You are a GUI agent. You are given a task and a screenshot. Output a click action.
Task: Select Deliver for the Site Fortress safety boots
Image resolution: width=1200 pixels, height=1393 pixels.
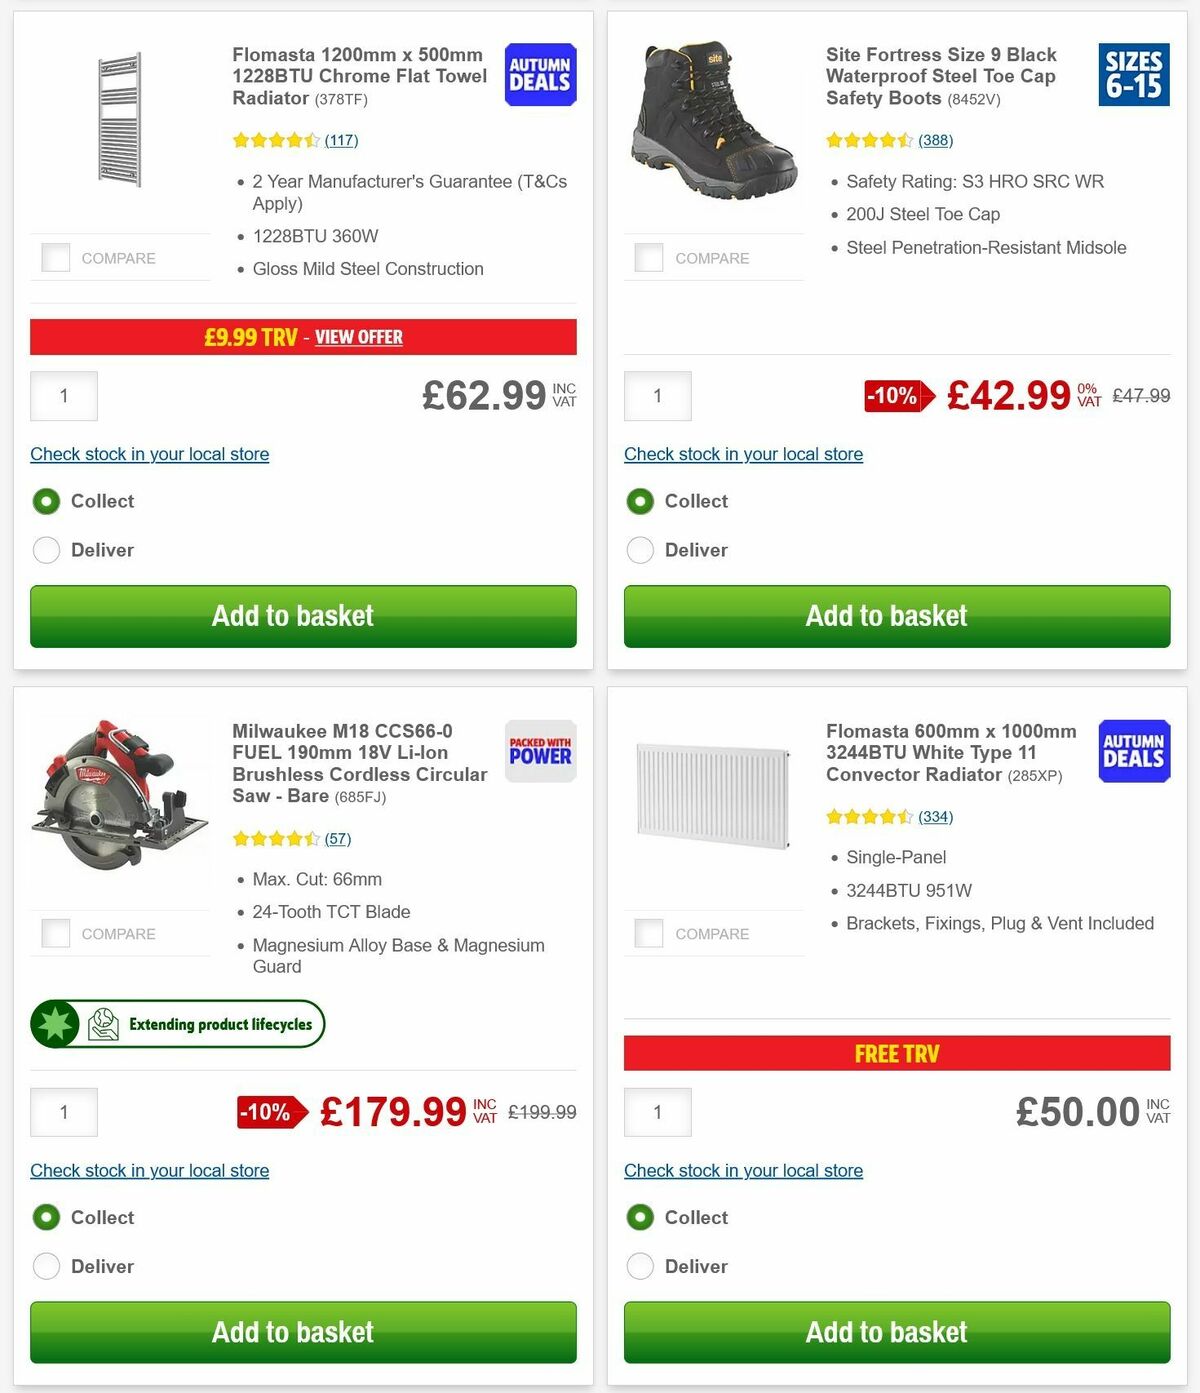[x=640, y=550]
